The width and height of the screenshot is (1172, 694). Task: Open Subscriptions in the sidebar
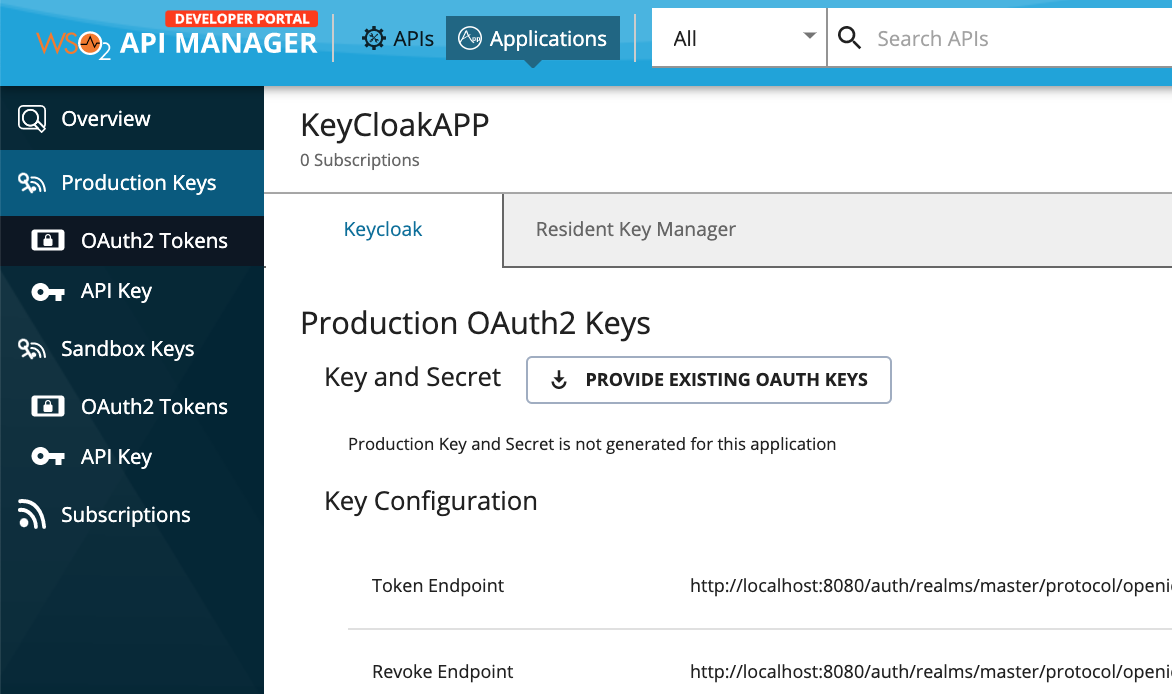(x=132, y=515)
